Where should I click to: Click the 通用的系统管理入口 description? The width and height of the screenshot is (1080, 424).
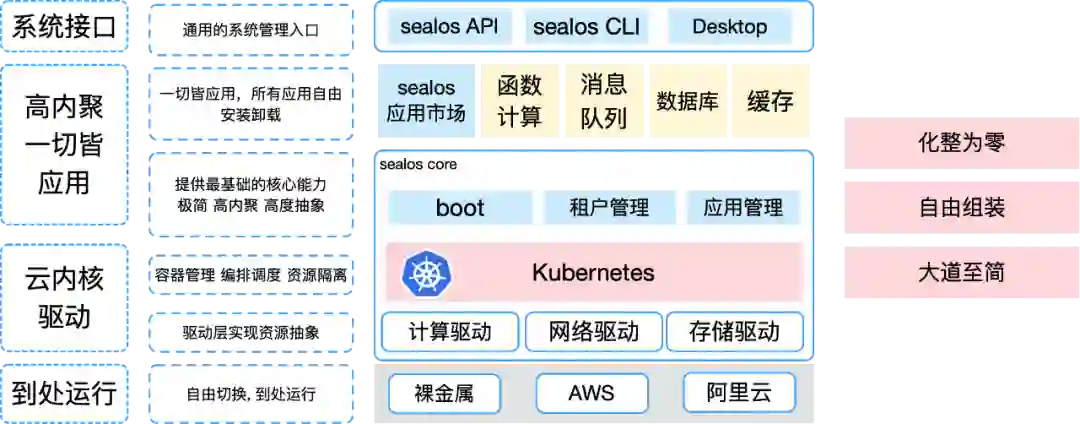click(251, 30)
